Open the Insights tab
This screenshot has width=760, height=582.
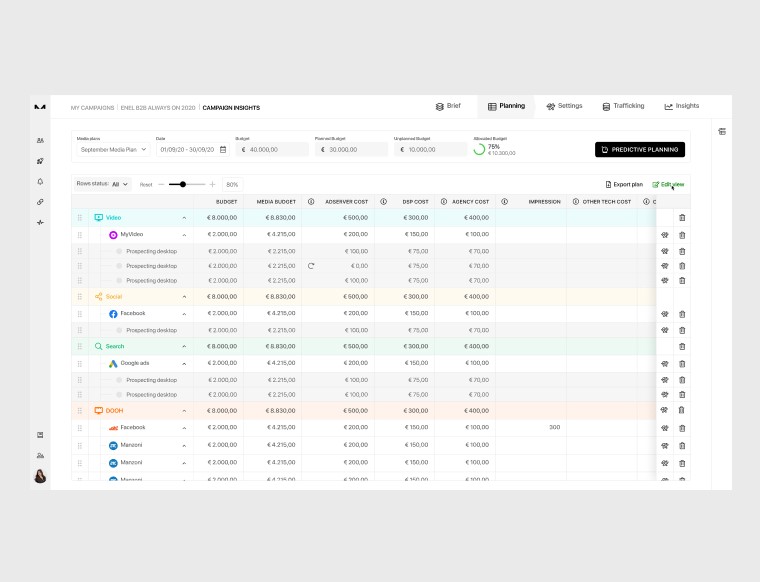(x=682, y=106)
